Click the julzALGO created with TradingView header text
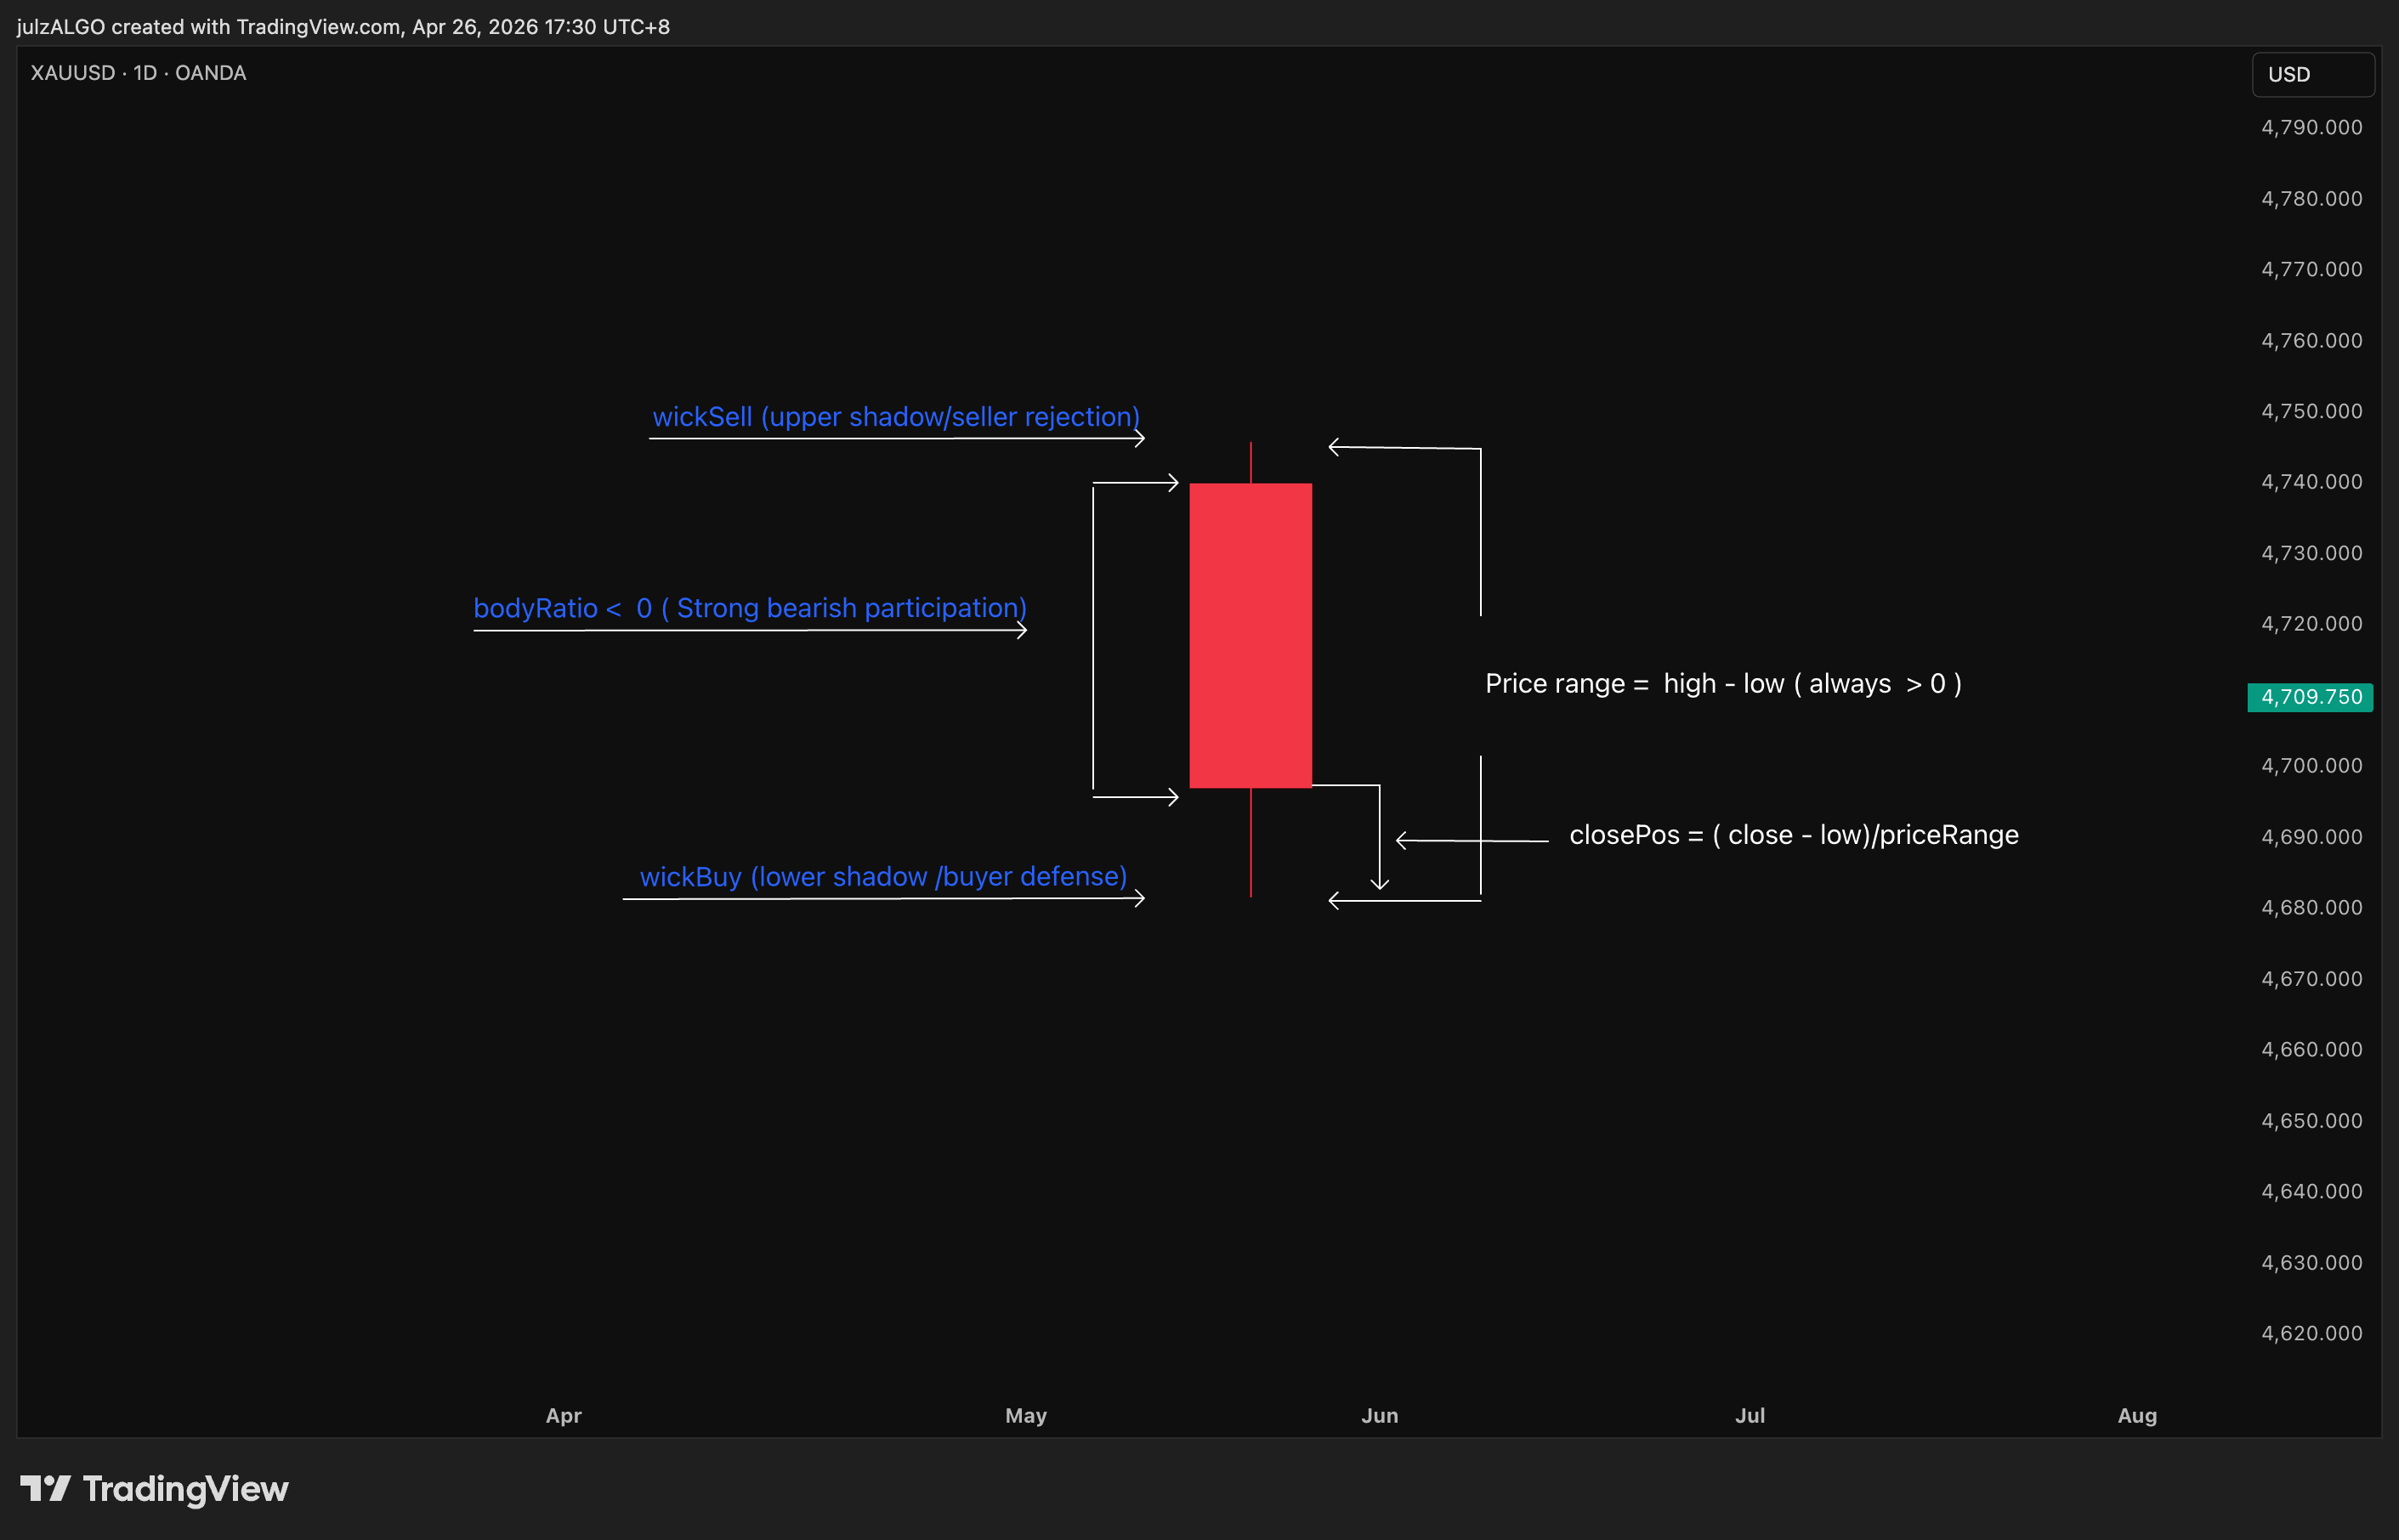The image size is (2399, 1540). click(343, 27)
